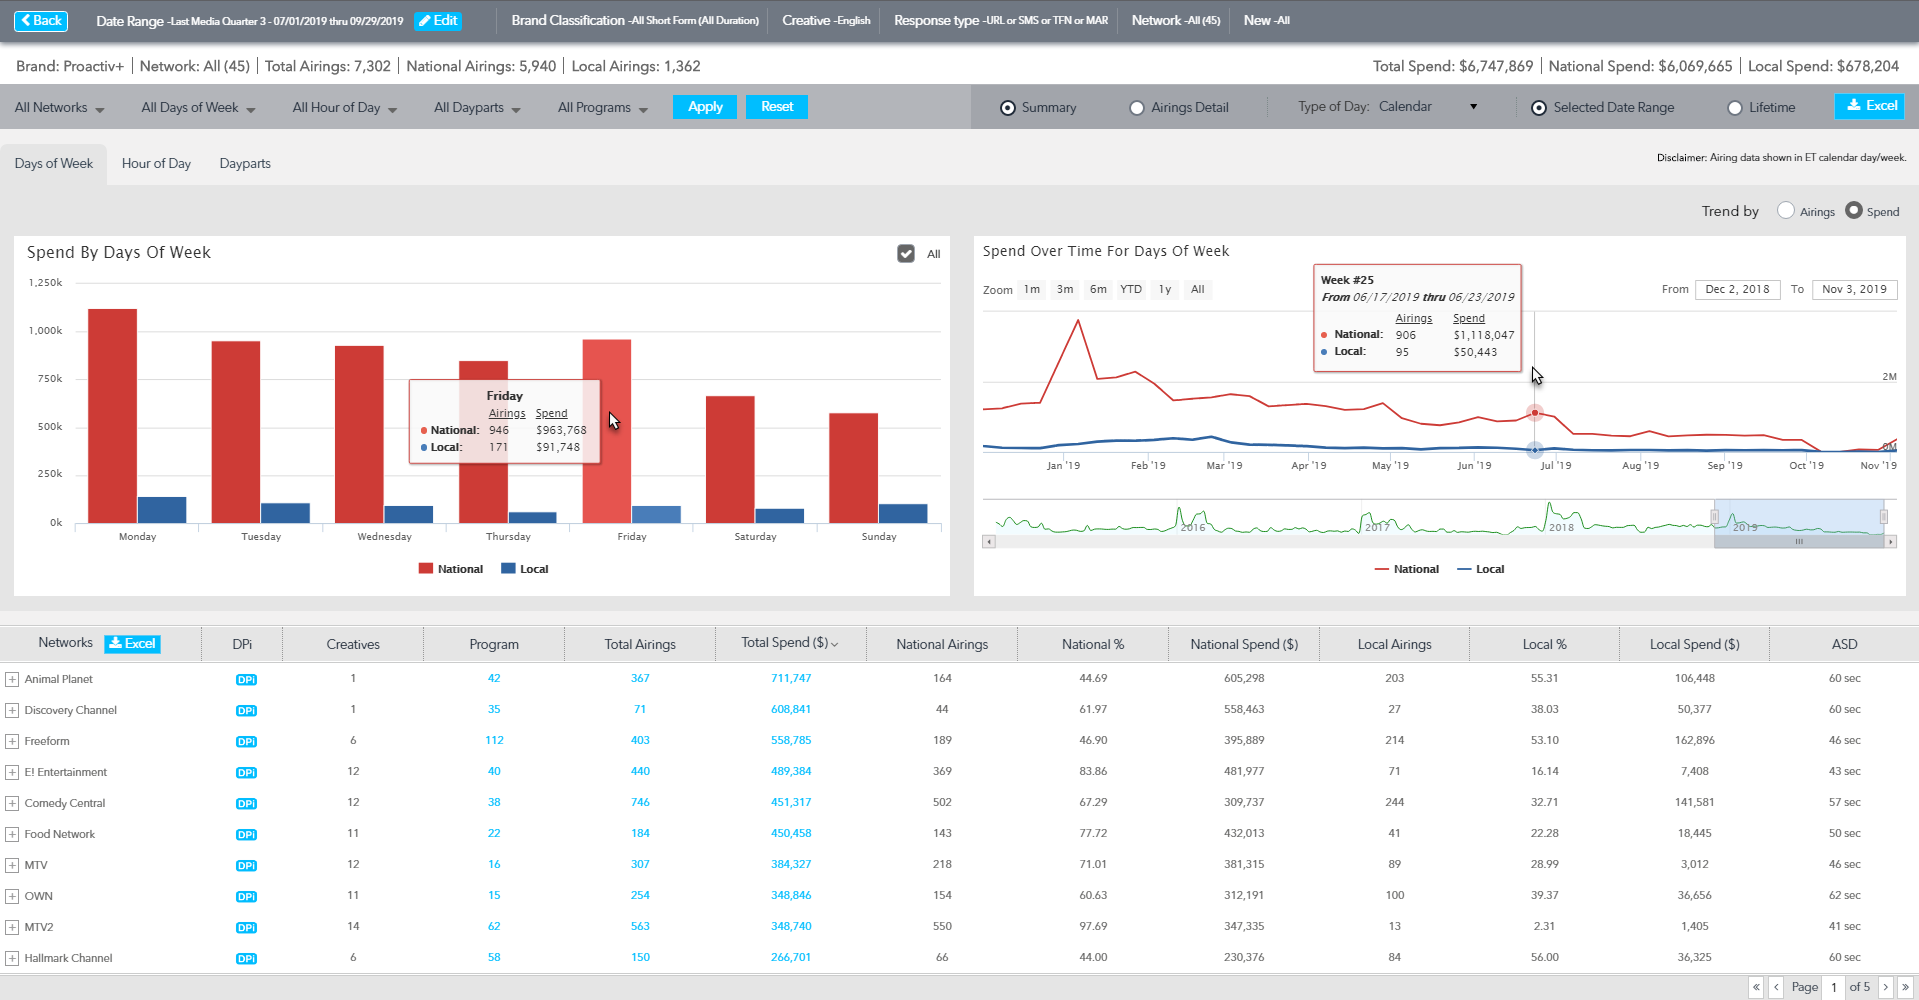Expand the Discovery Channel row
The image size is (1919, 1000).
[12, 711]
